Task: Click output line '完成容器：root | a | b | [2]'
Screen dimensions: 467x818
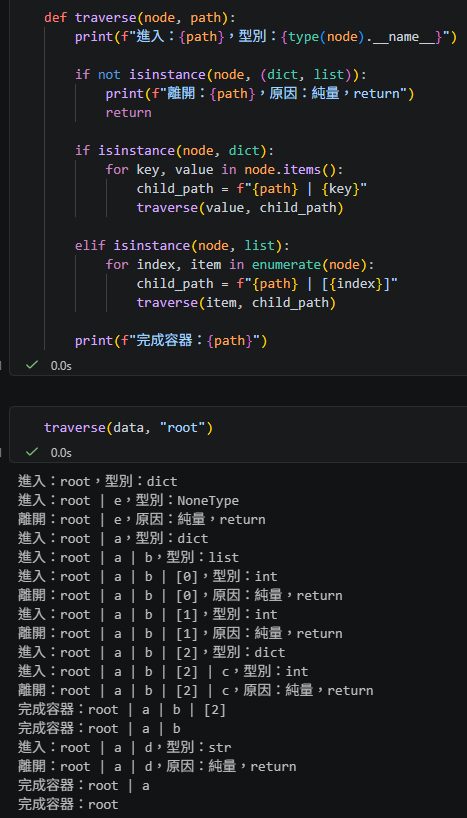Action: 122,709
